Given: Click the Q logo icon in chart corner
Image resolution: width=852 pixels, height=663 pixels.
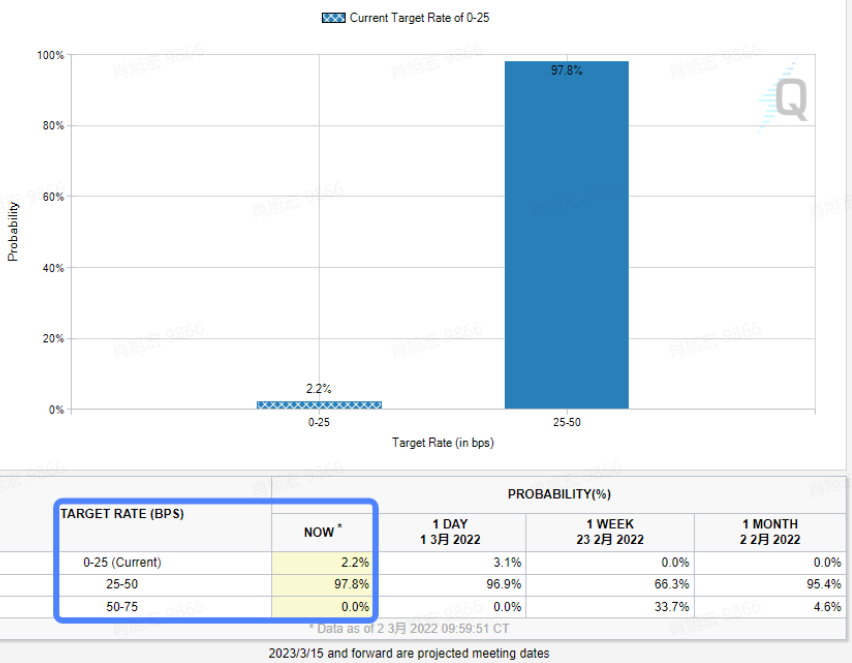Looking at the screenshot, I should pyautogui.click(x=784, y=98).
